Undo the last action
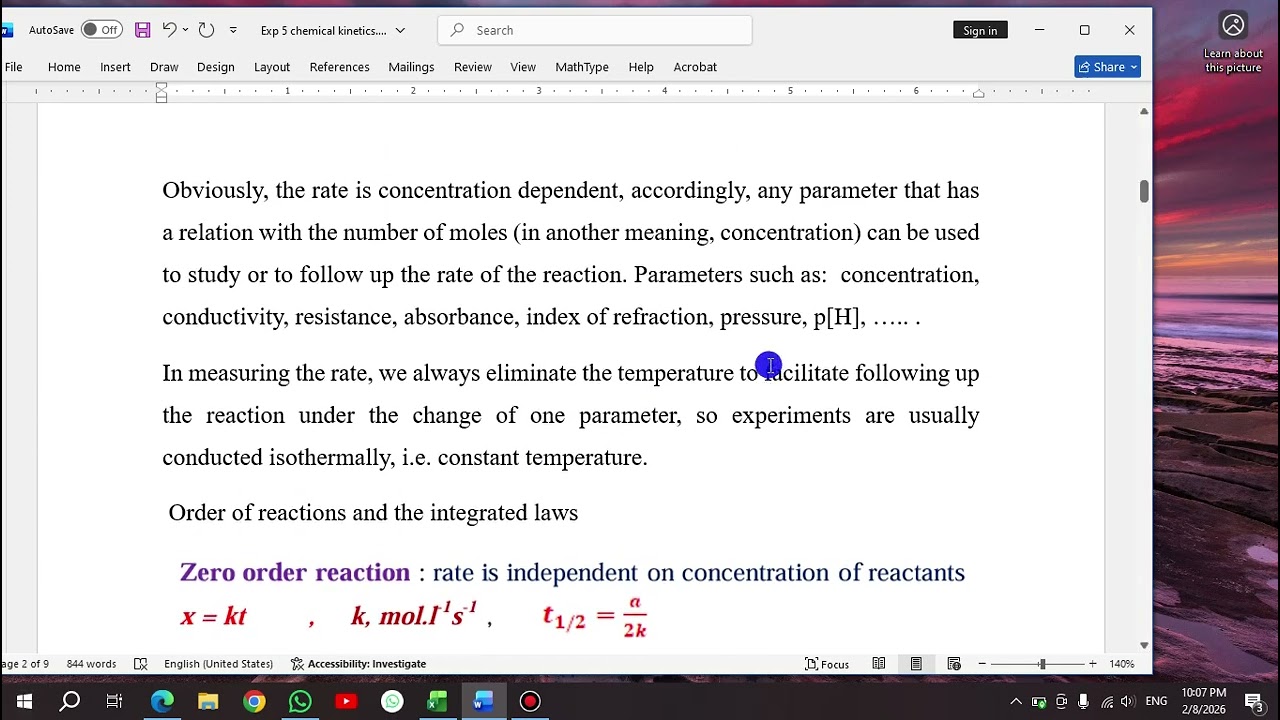1280x720 pixels. pos(169,30)
